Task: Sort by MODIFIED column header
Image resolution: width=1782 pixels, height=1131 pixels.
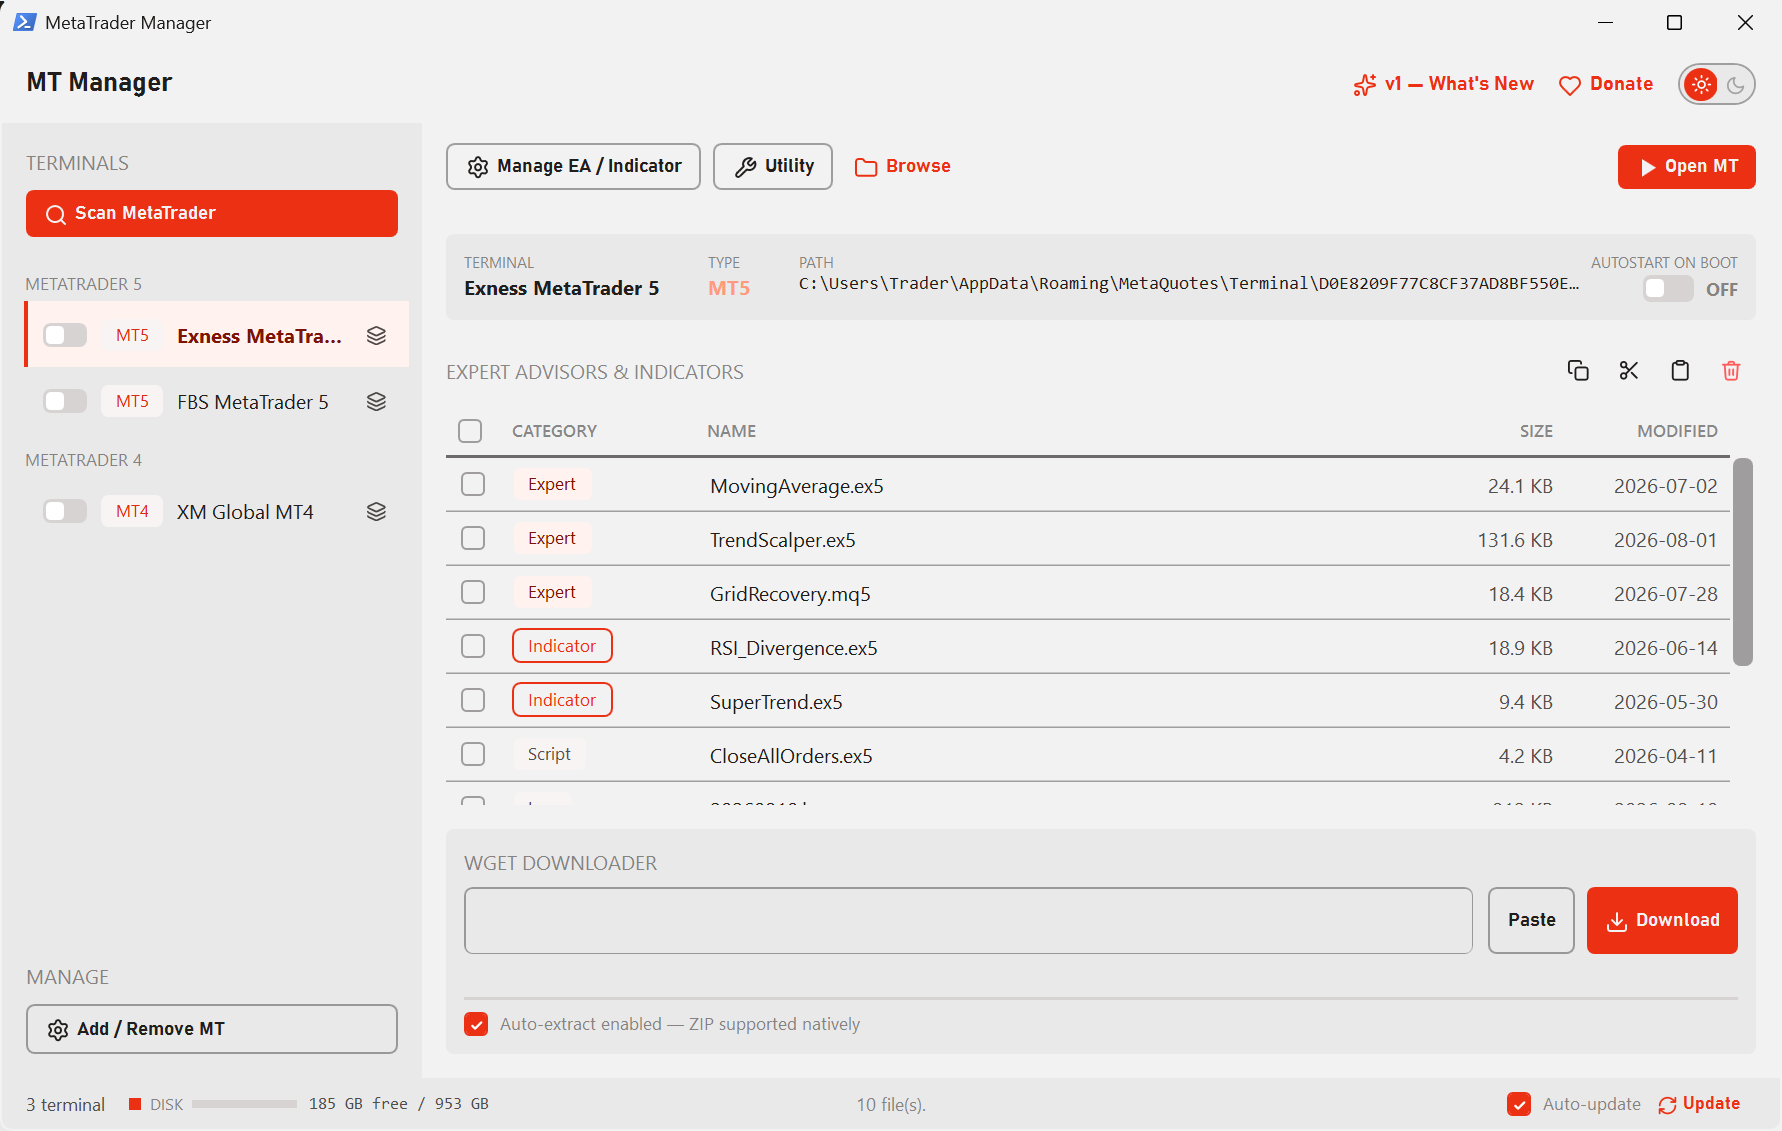Action: (1677, 431)
